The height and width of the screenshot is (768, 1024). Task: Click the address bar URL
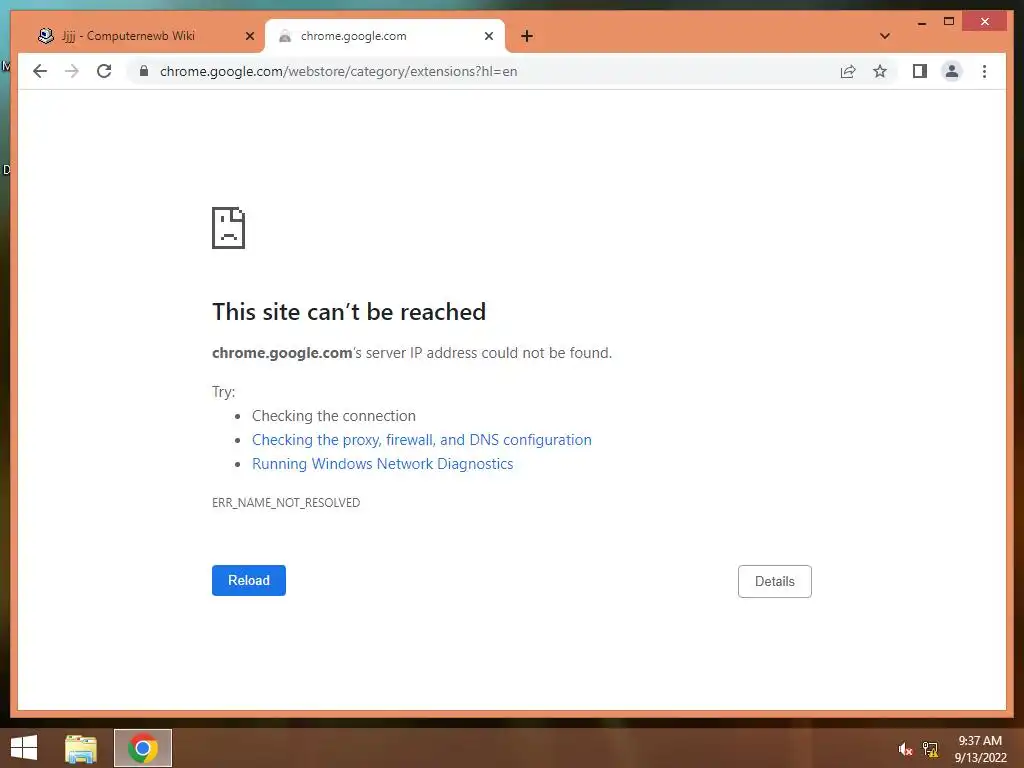coord(338,71)
